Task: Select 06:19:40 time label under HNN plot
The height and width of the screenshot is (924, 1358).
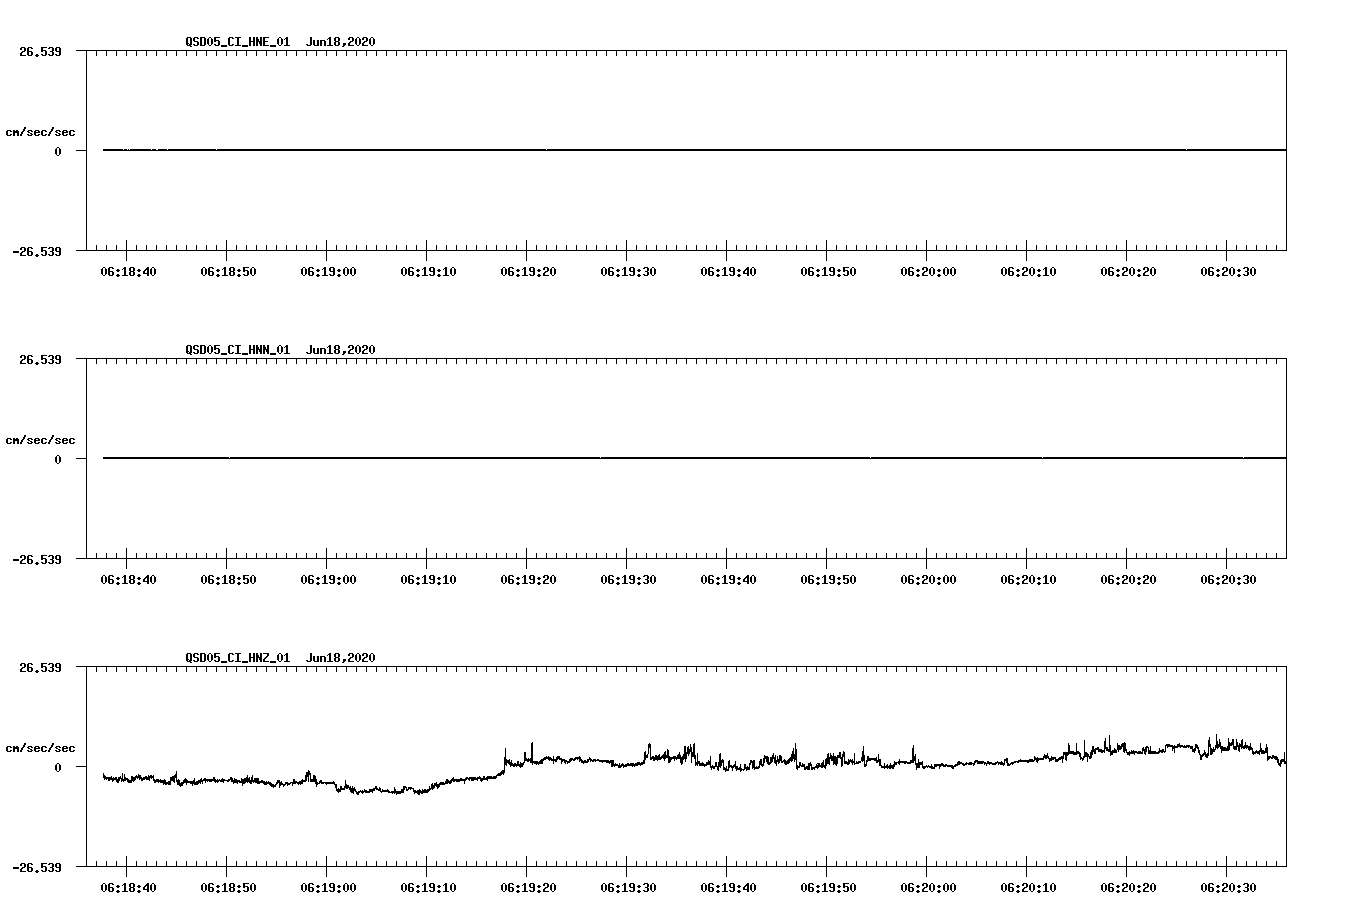Action: pos(728,580)
